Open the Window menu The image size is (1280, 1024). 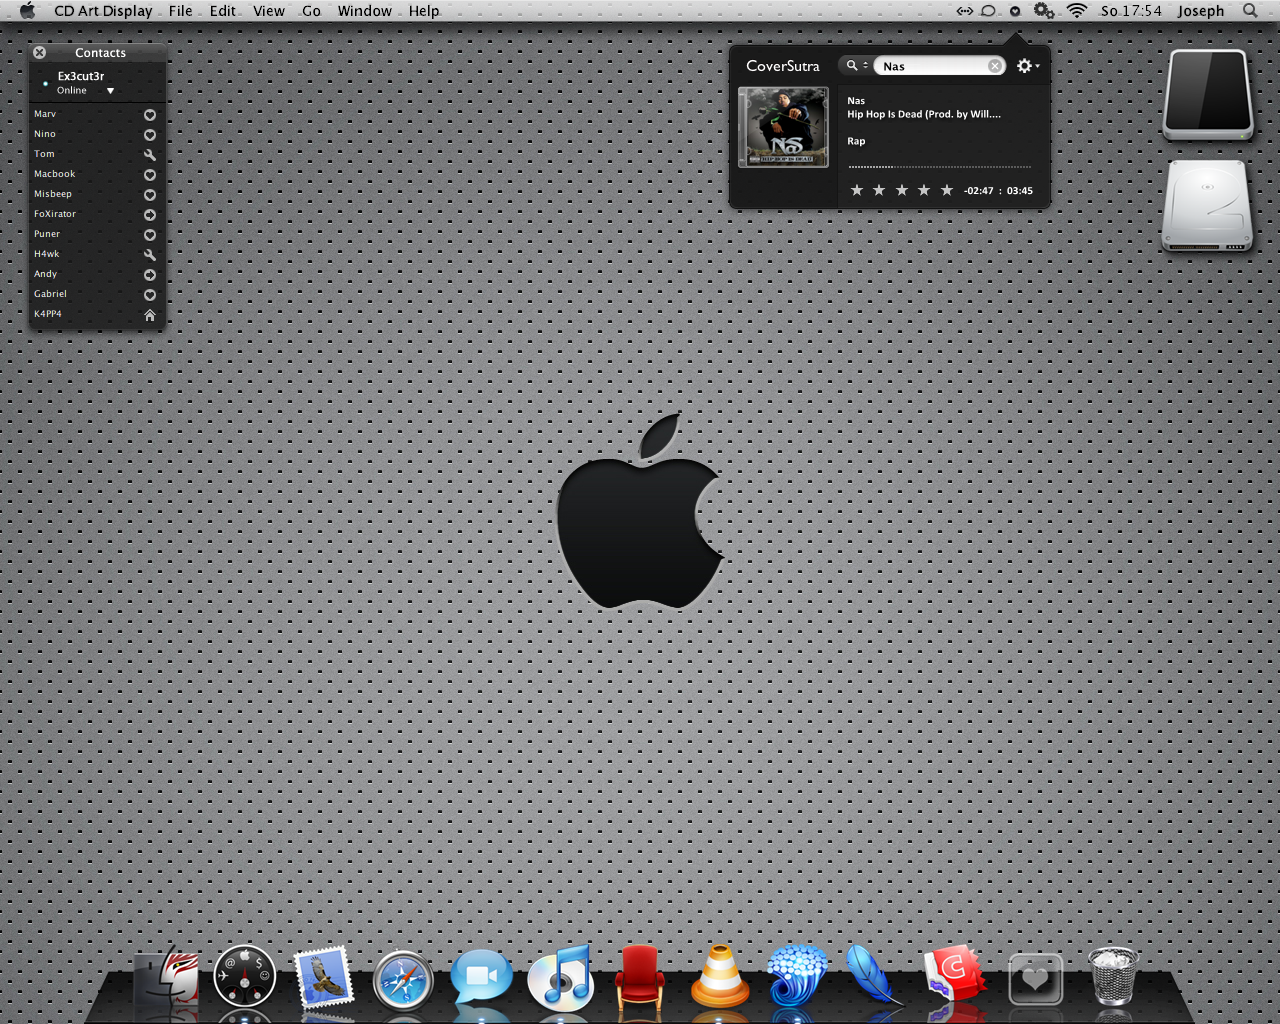point(364,11)
